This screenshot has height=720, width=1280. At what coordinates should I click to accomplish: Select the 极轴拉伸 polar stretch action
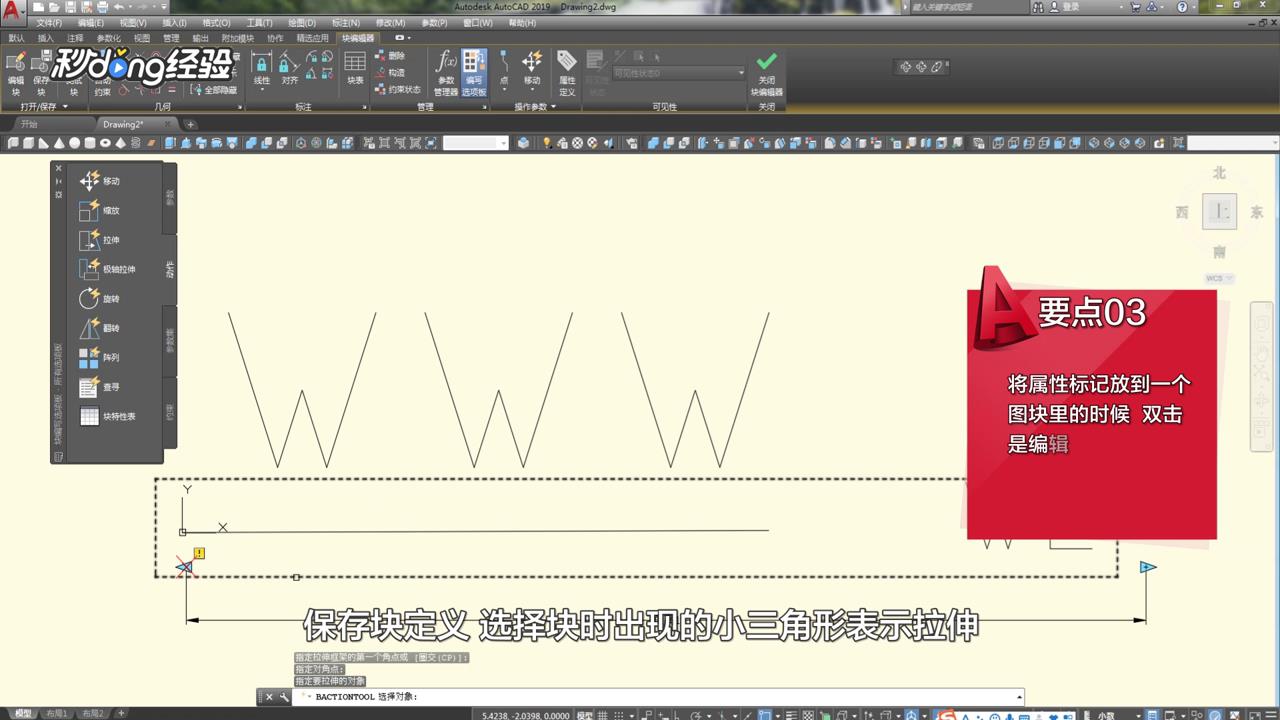point(106,269)
